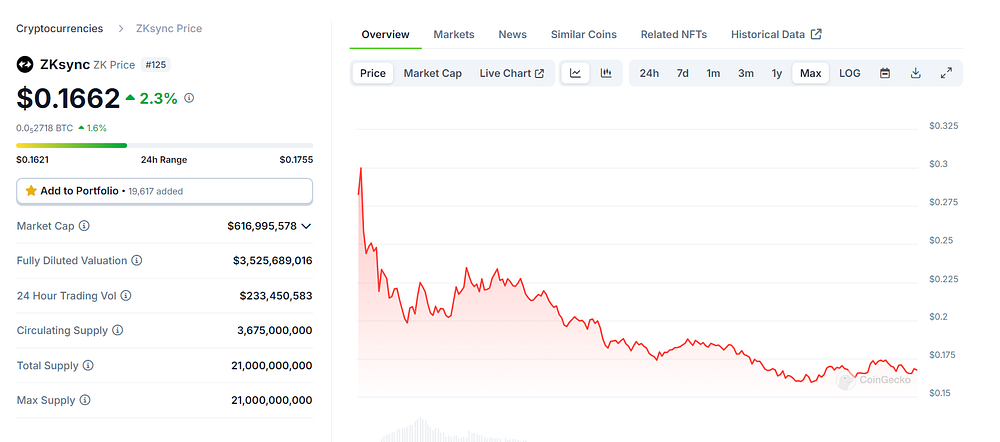The width and height of the screenshot is (1000, 442).
Task: Click the star icon in Add to Portfolio
Action: 31,191
